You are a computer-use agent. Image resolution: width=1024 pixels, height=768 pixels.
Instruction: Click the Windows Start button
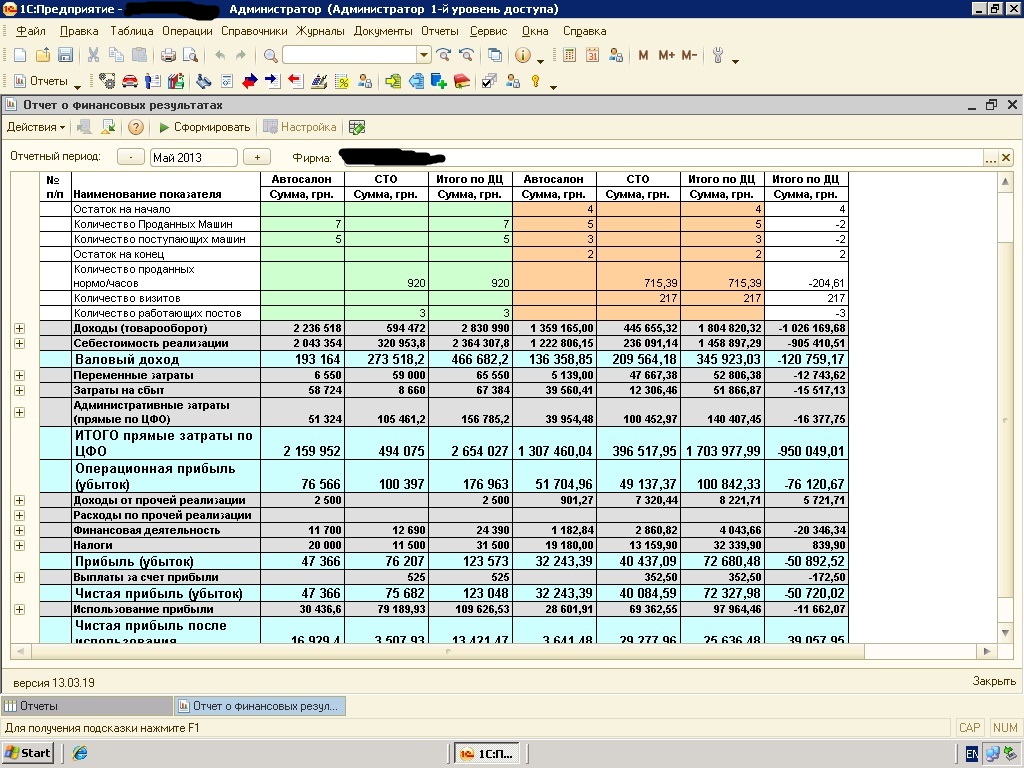pyautogui.click(x=28, y=753)
